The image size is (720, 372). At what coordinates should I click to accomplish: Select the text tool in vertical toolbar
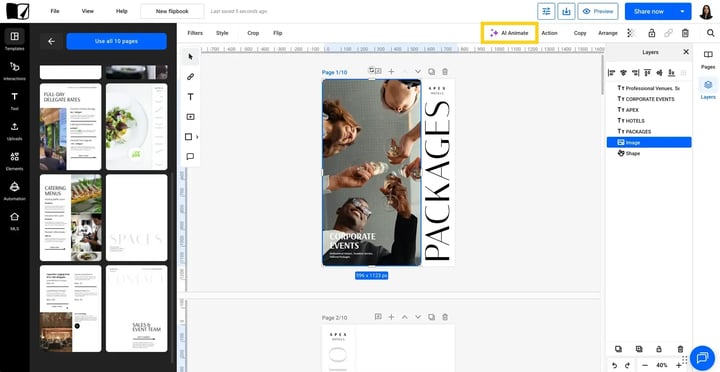click(190, 97)
